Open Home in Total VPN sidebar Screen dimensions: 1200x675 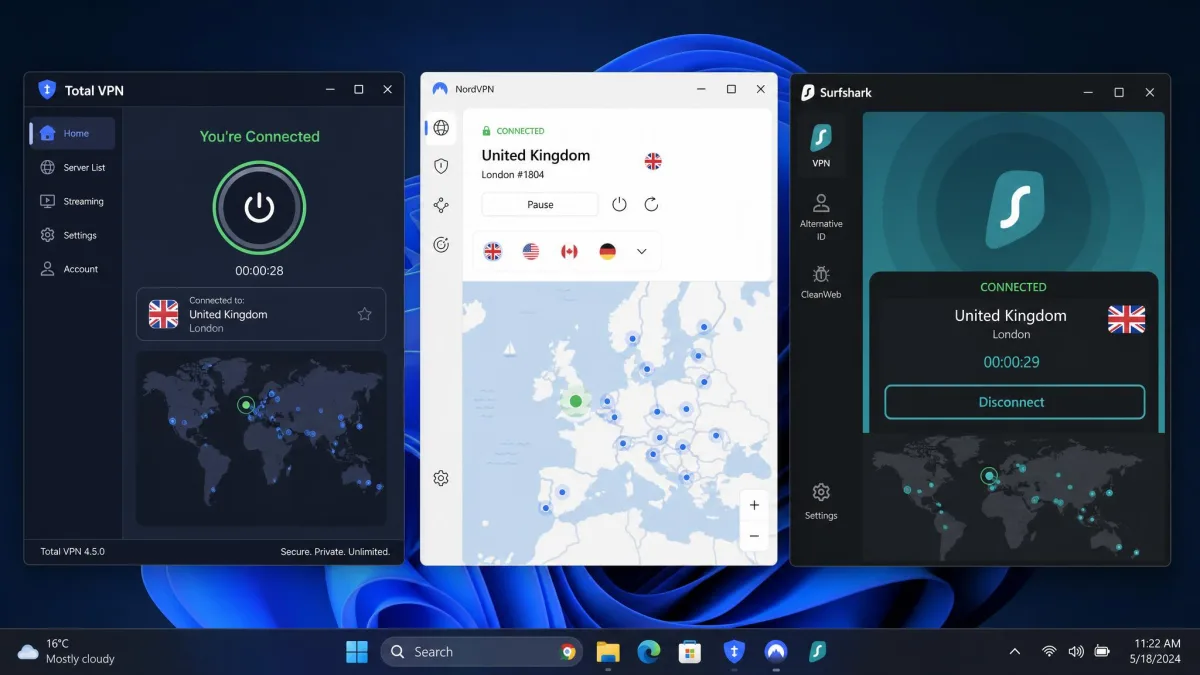(73, 133)
